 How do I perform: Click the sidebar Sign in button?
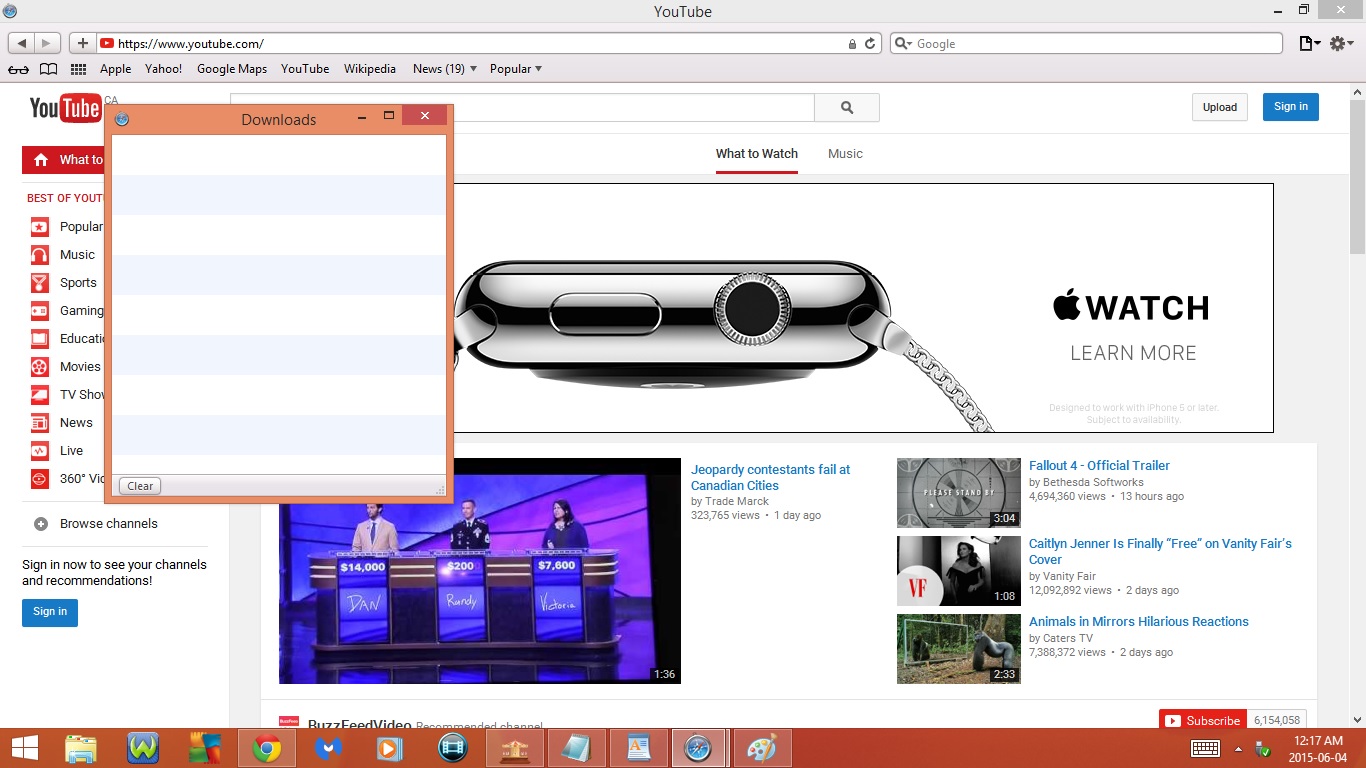50,612
